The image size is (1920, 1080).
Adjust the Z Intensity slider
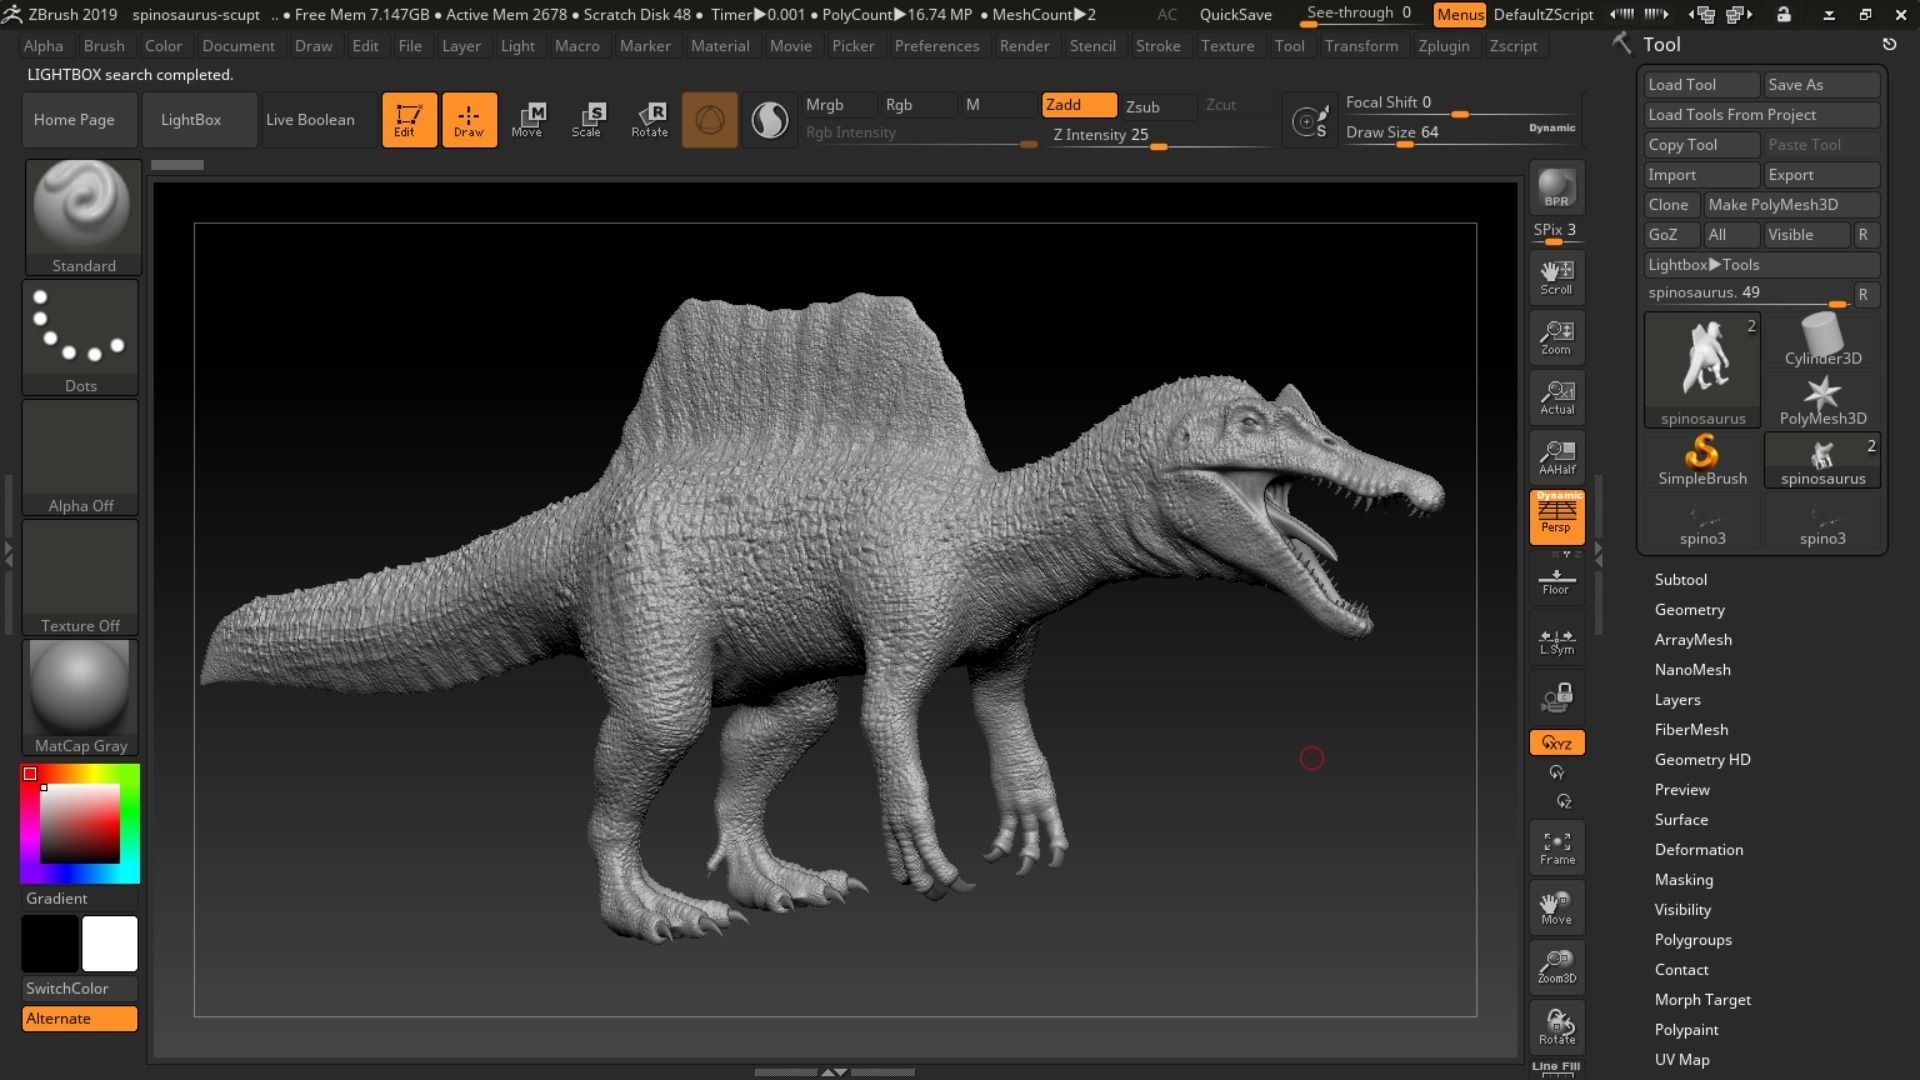coord(1160,136)
